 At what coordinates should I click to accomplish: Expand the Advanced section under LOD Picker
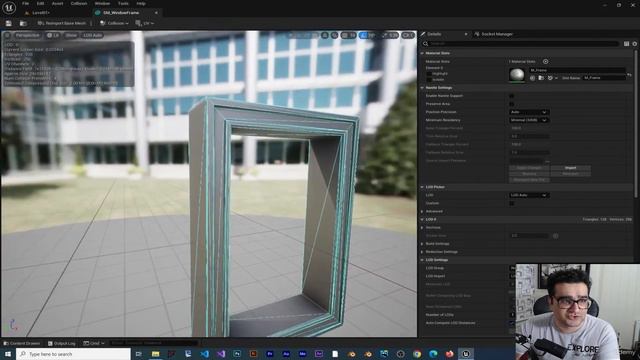click(422, 211)
